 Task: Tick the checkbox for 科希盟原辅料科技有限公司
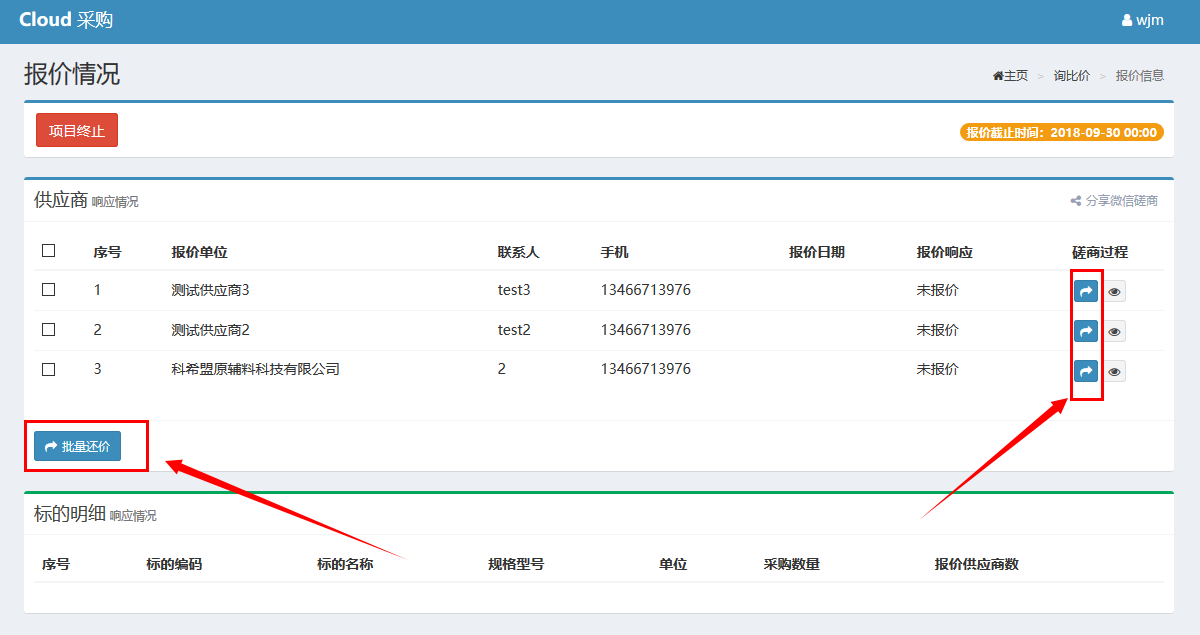coord(48,369)
